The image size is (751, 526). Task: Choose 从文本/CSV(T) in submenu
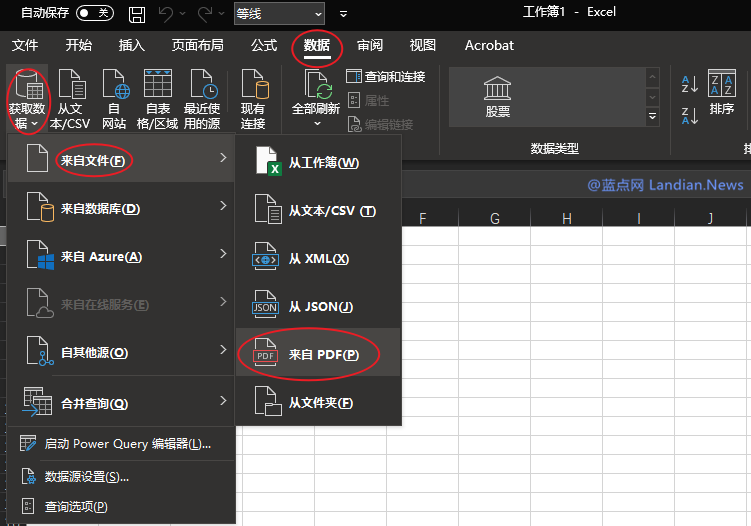click(319, 209)
